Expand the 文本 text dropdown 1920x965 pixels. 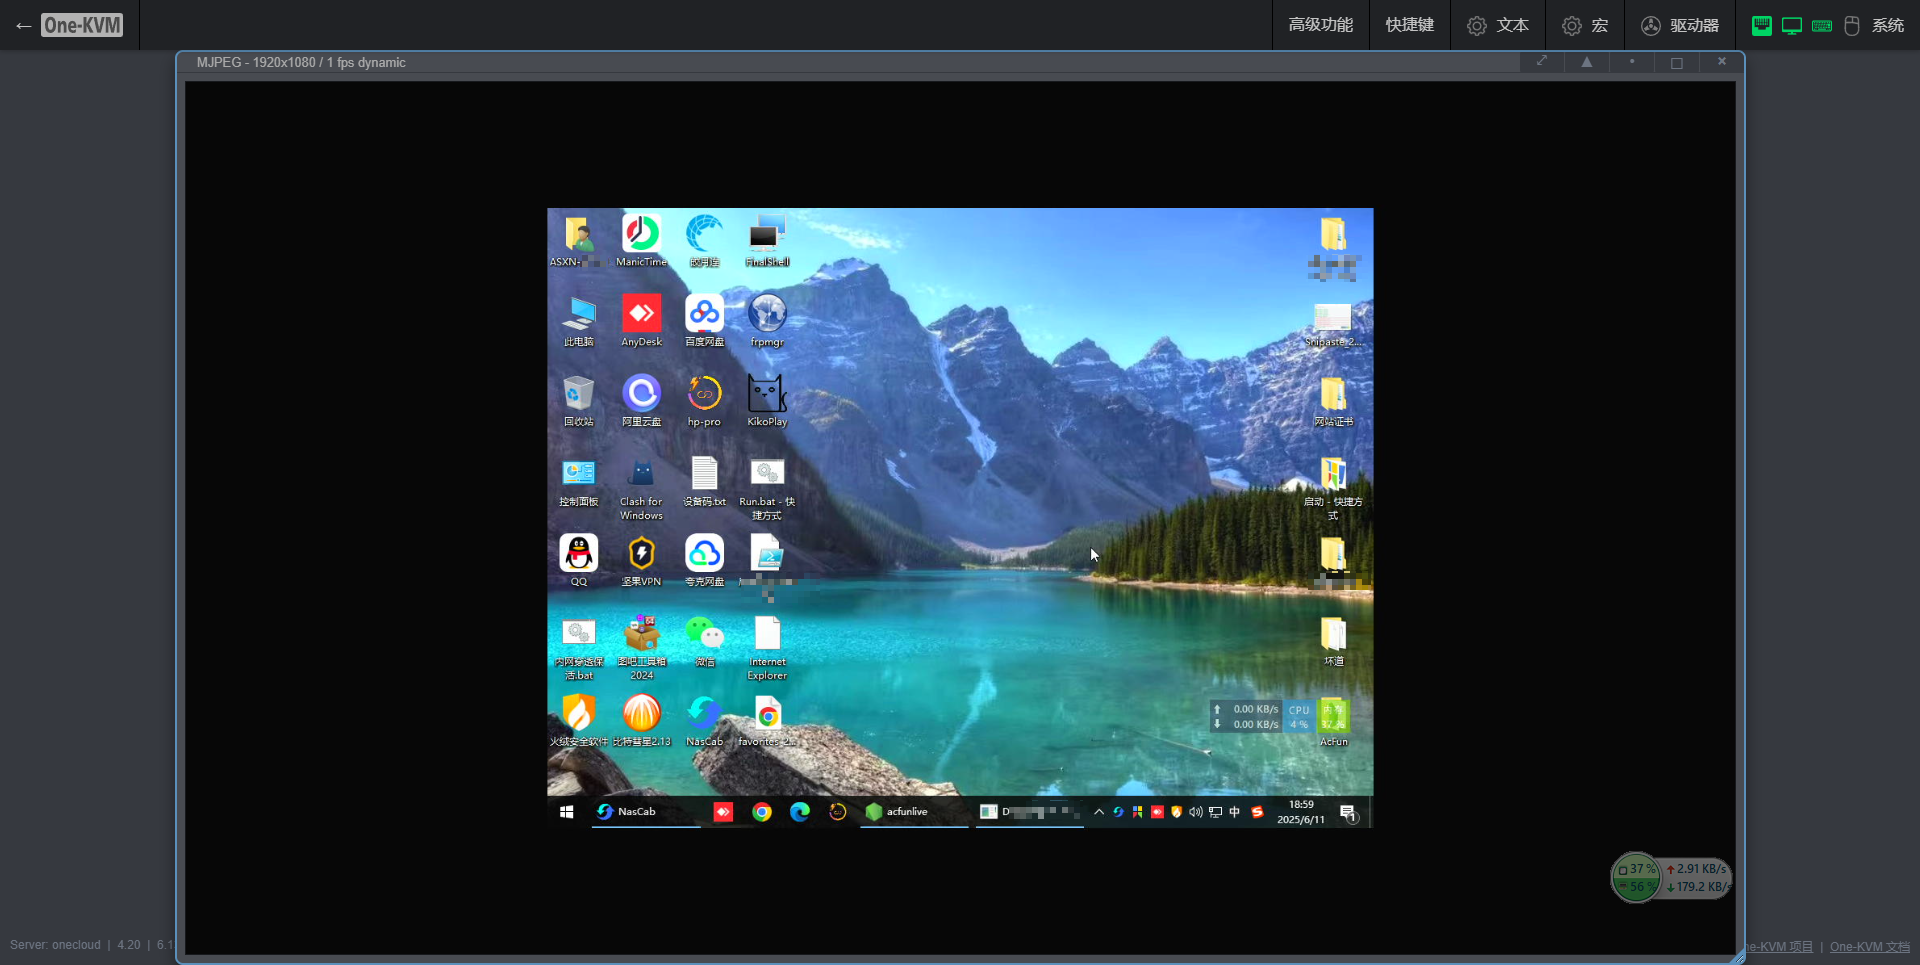(x=1497, y=25)
